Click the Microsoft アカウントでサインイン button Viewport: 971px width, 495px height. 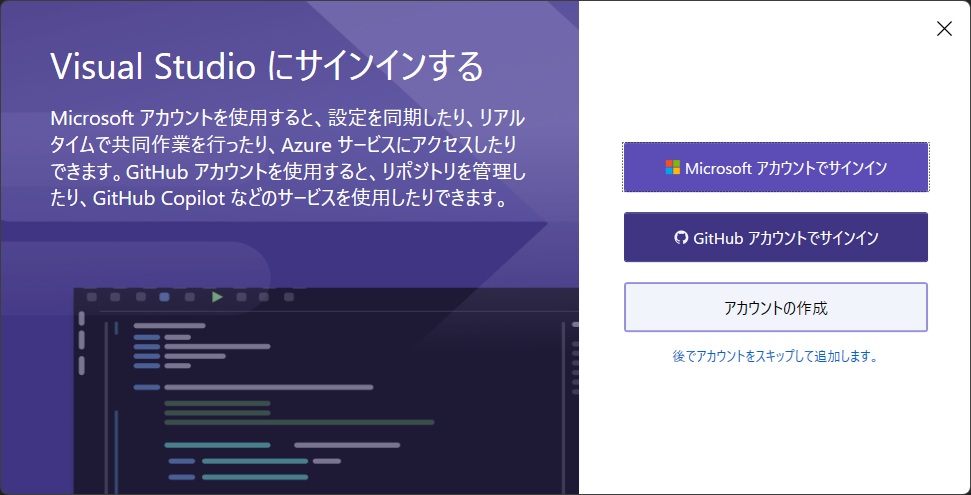(x=776, y=168)
